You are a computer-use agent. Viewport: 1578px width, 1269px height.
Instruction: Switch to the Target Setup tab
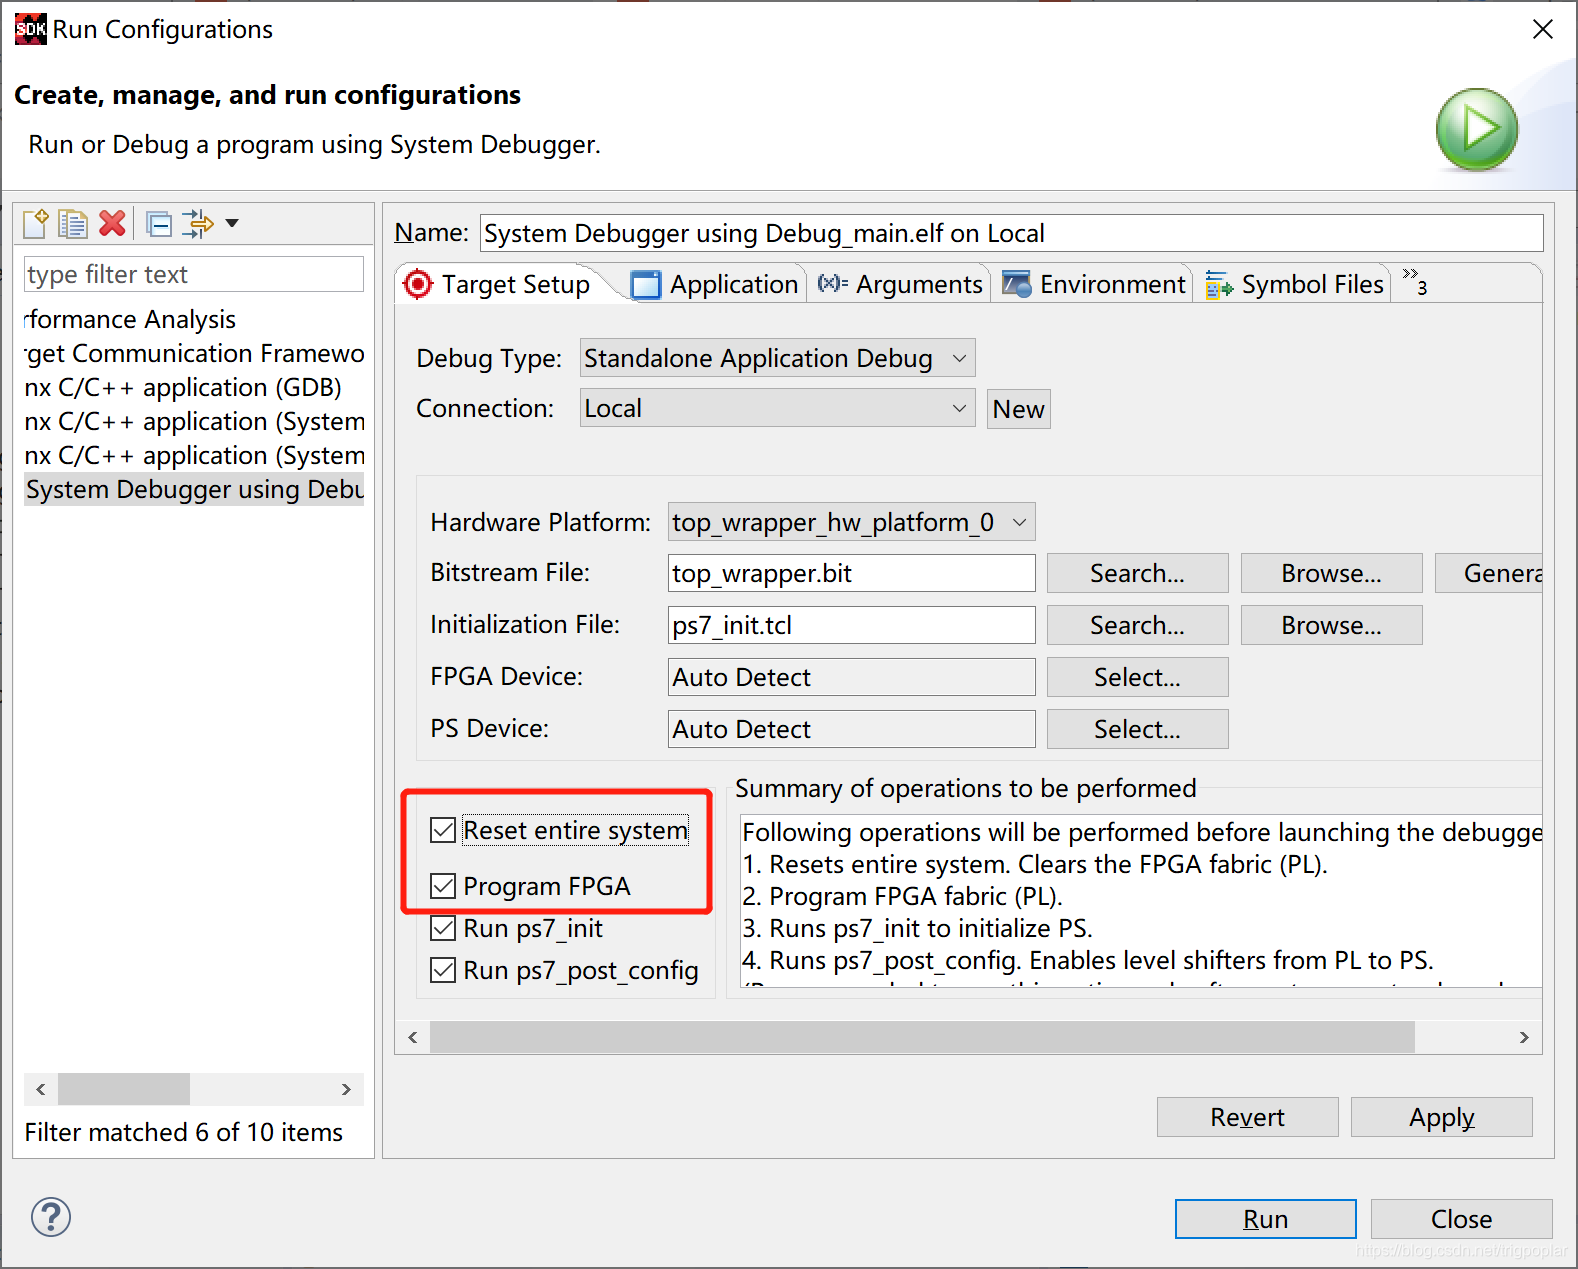(x=497, y=284)
